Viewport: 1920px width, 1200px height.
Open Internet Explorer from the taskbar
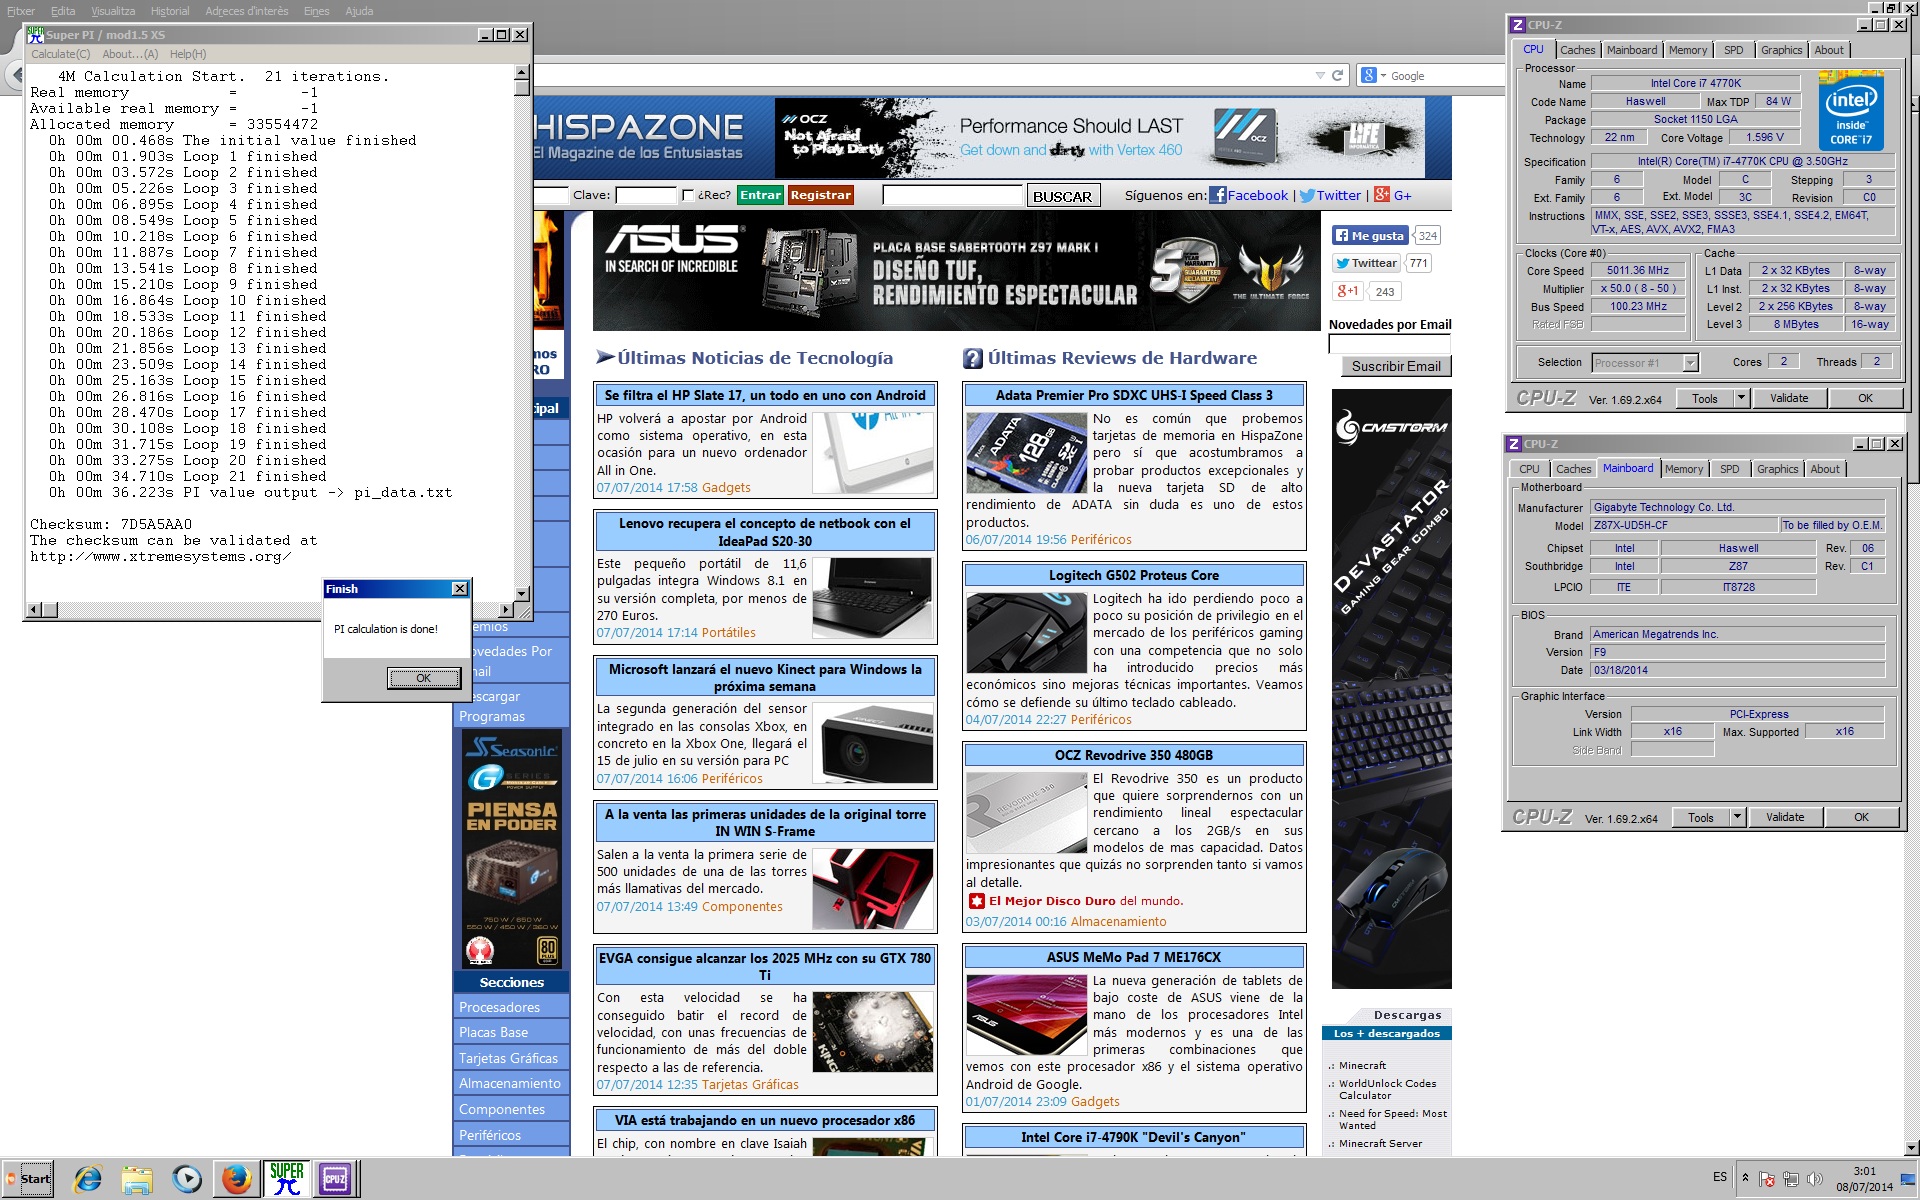click(88, 1179)
